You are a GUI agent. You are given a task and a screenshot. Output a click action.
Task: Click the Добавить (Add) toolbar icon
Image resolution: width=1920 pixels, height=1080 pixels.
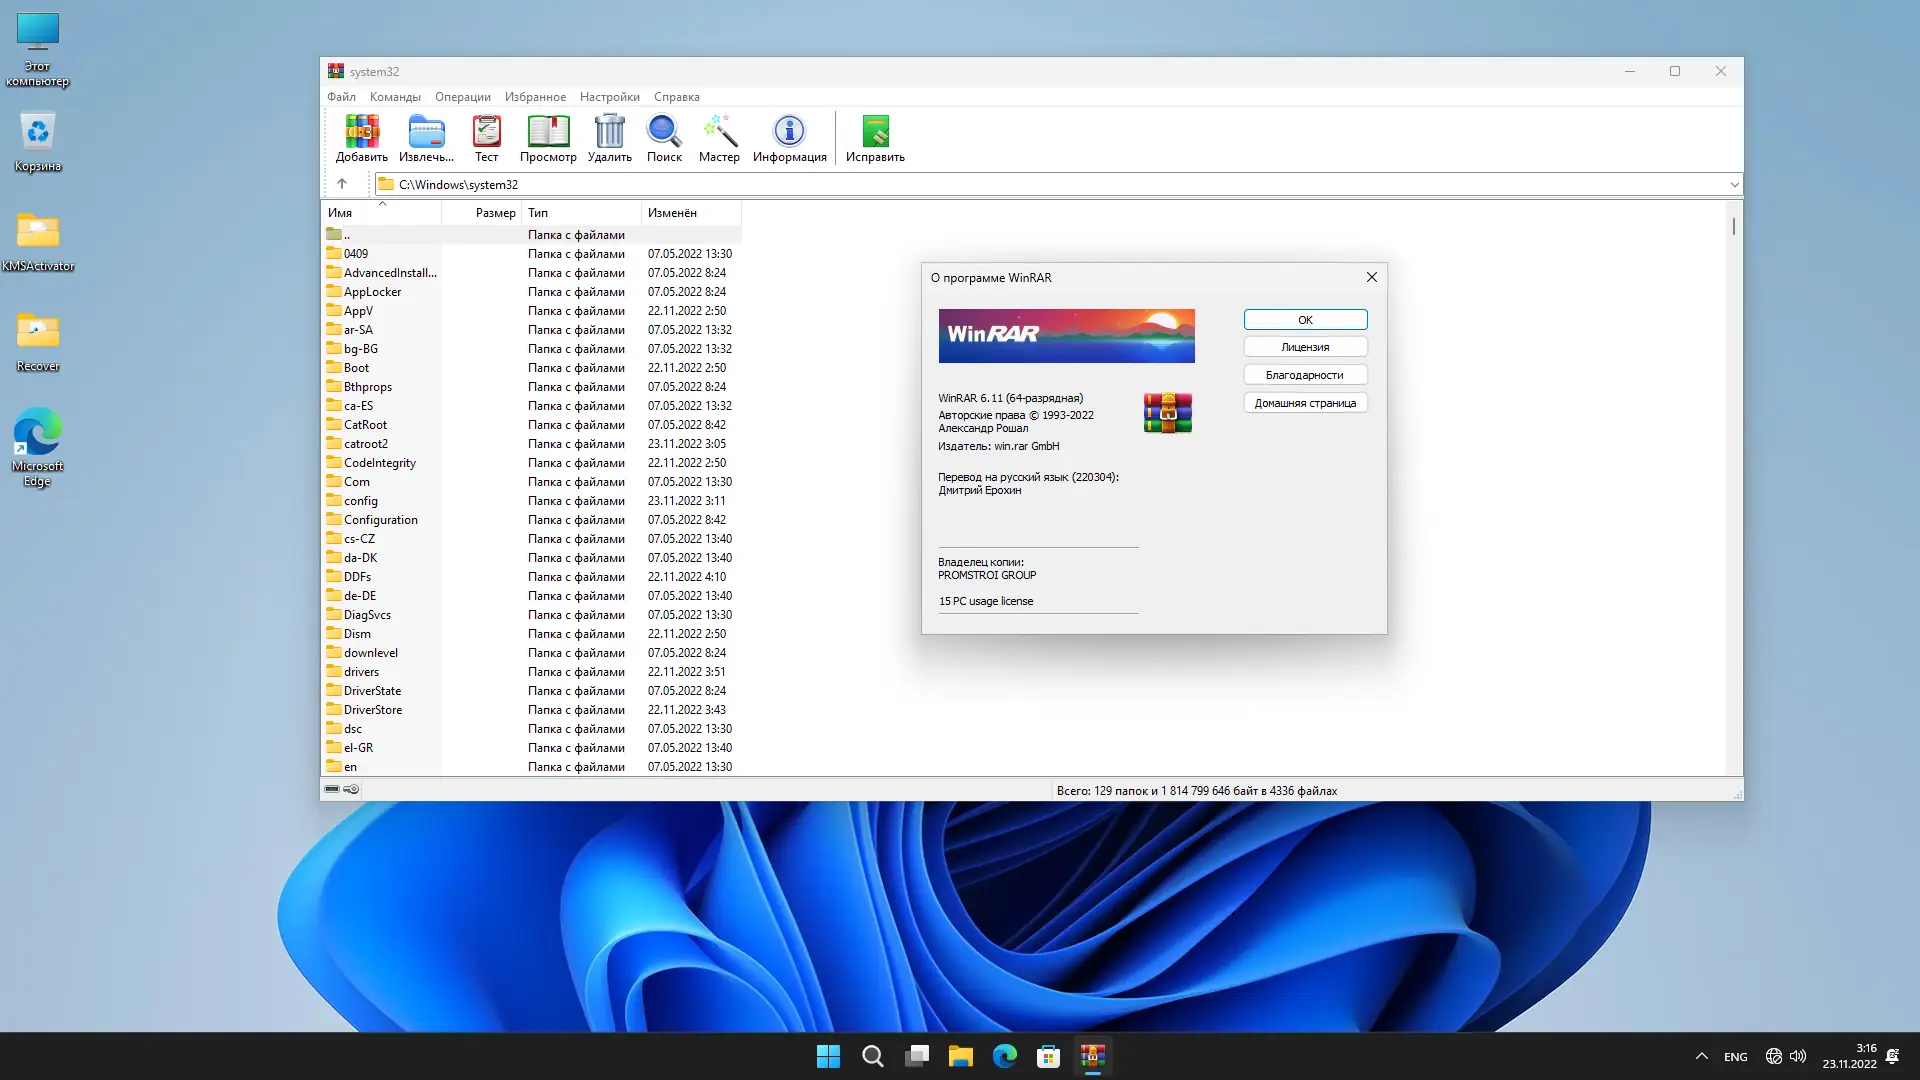click(x=361, y=137)
